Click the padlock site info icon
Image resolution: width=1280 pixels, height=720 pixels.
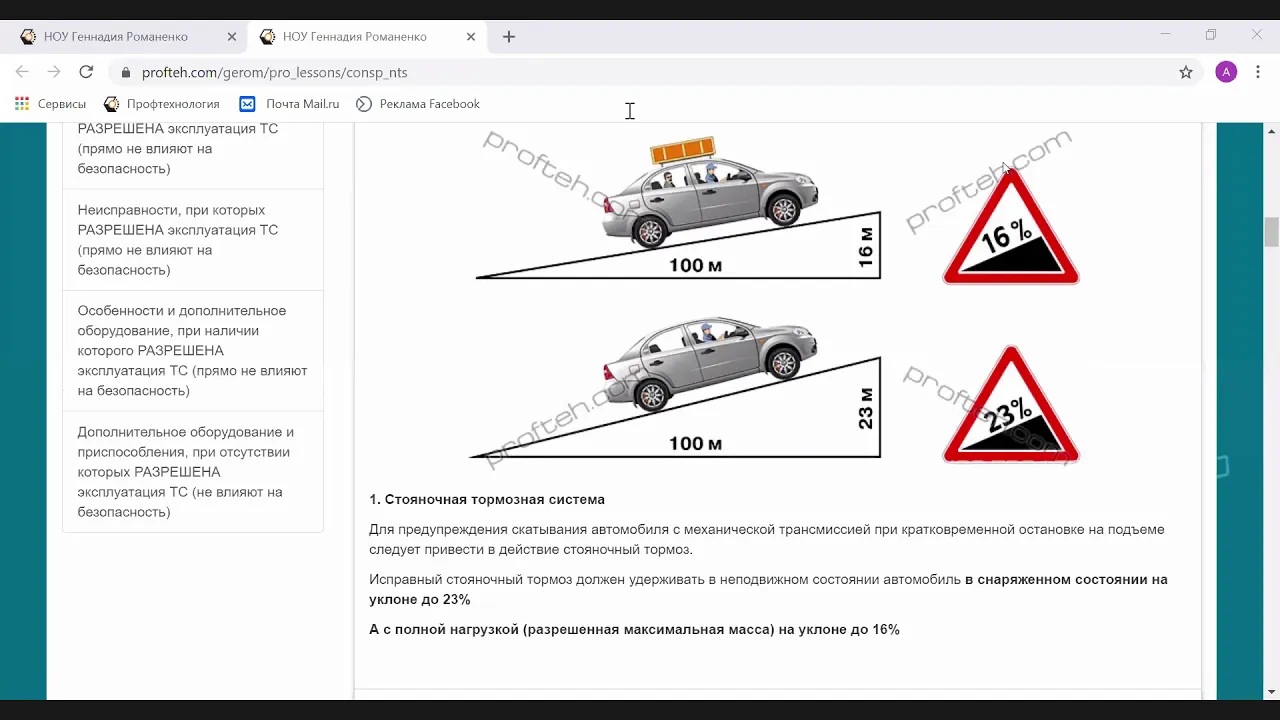coord(126,72)
